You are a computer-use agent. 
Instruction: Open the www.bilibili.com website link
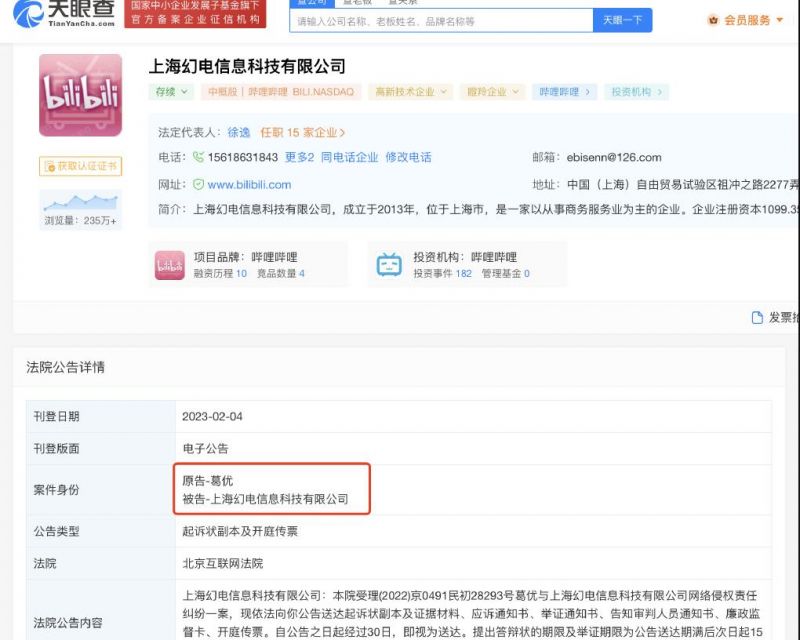[x=249, y=185]
